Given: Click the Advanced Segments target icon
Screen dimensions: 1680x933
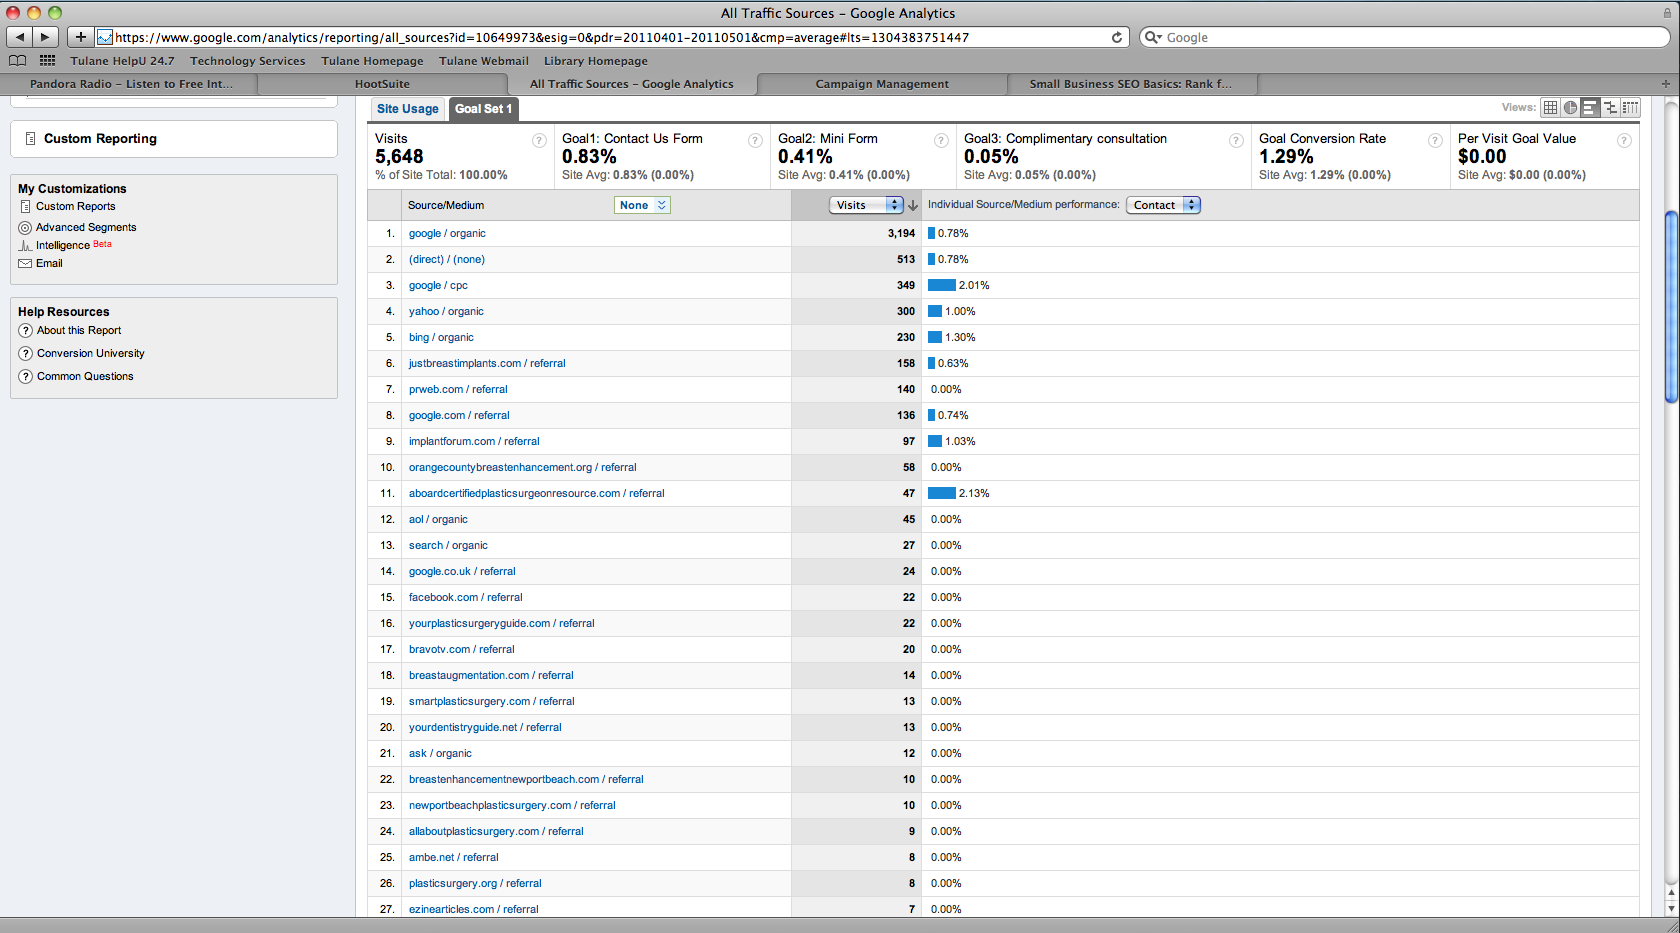Looking at the screenshot, I should (x=25, y=228).
